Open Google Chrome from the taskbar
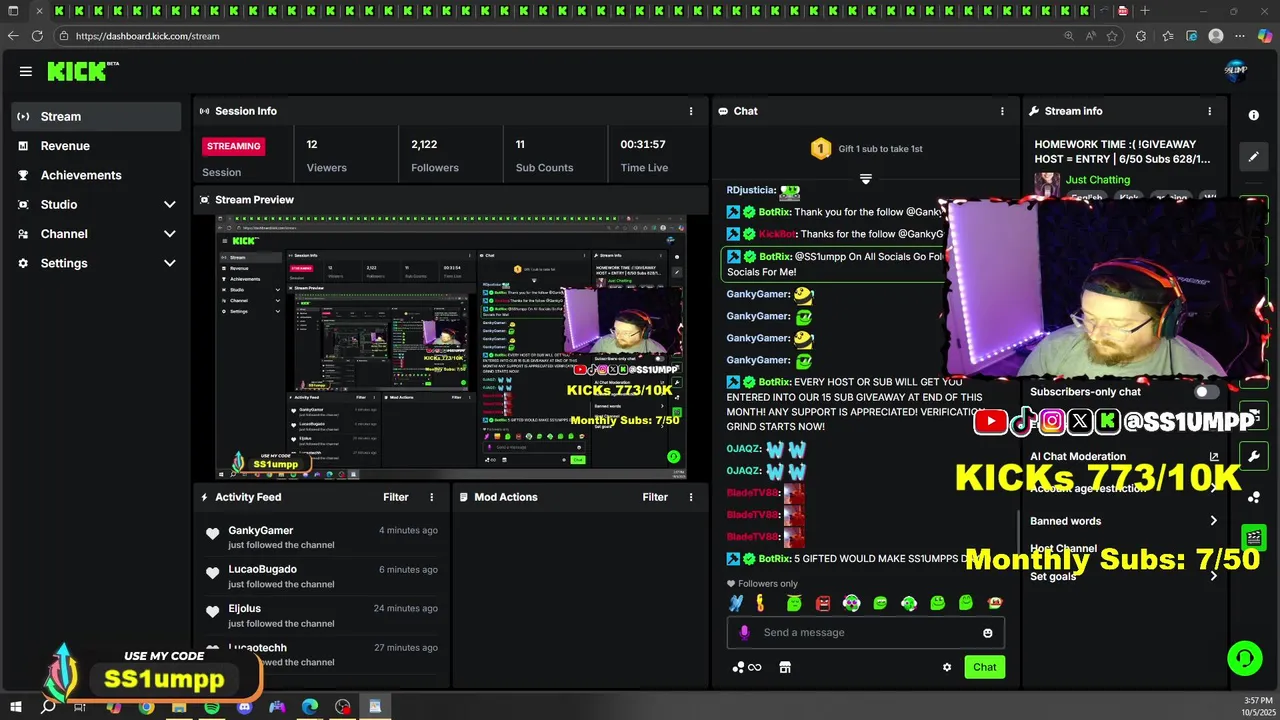The width and height of the screenshot is (1280, 720). (147, 707)
